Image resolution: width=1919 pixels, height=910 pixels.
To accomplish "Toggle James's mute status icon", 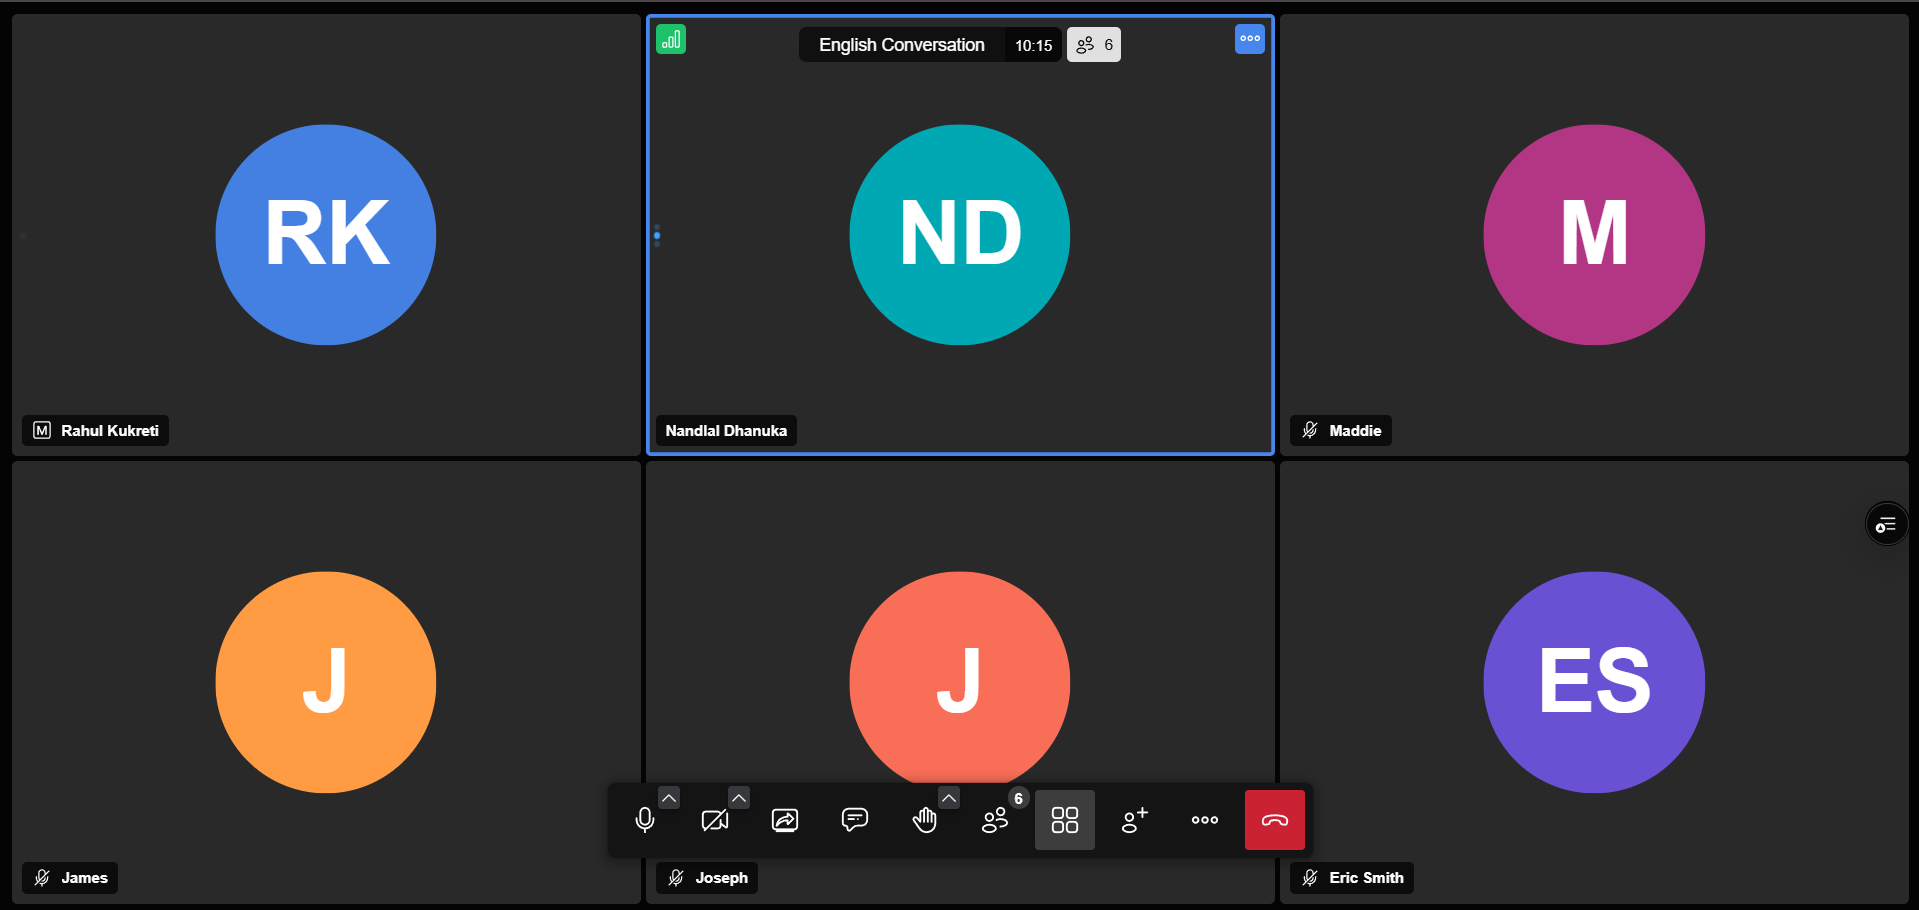I will coord(41,877).
